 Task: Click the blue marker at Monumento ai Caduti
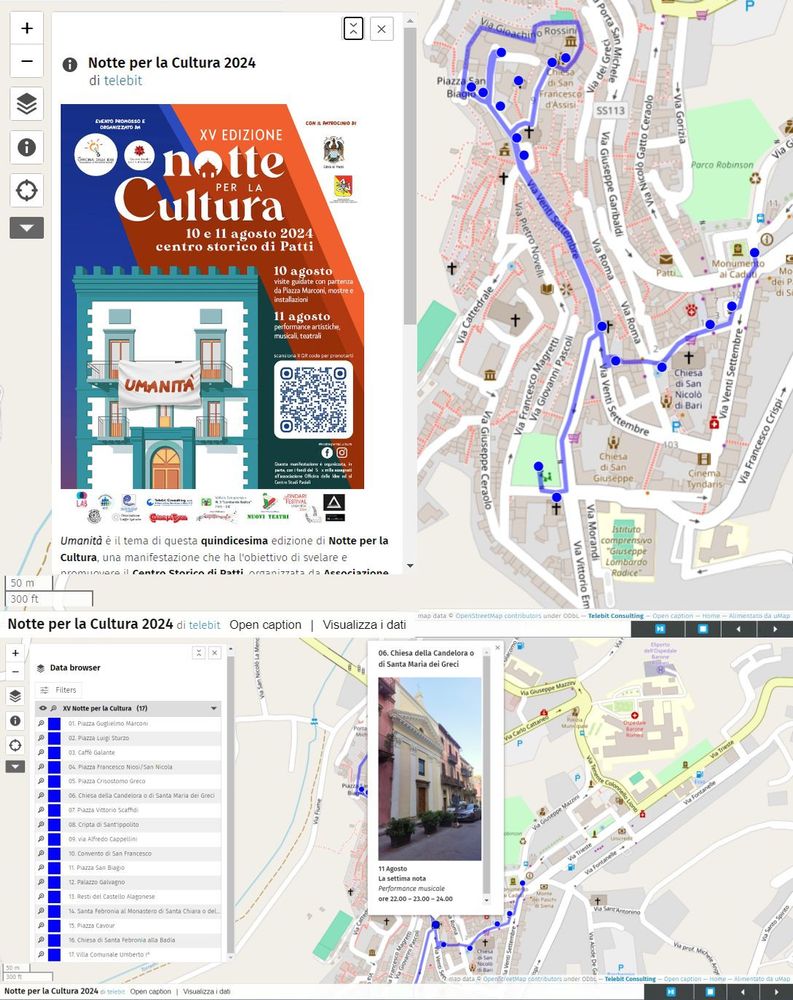click(x=755, y=253)
